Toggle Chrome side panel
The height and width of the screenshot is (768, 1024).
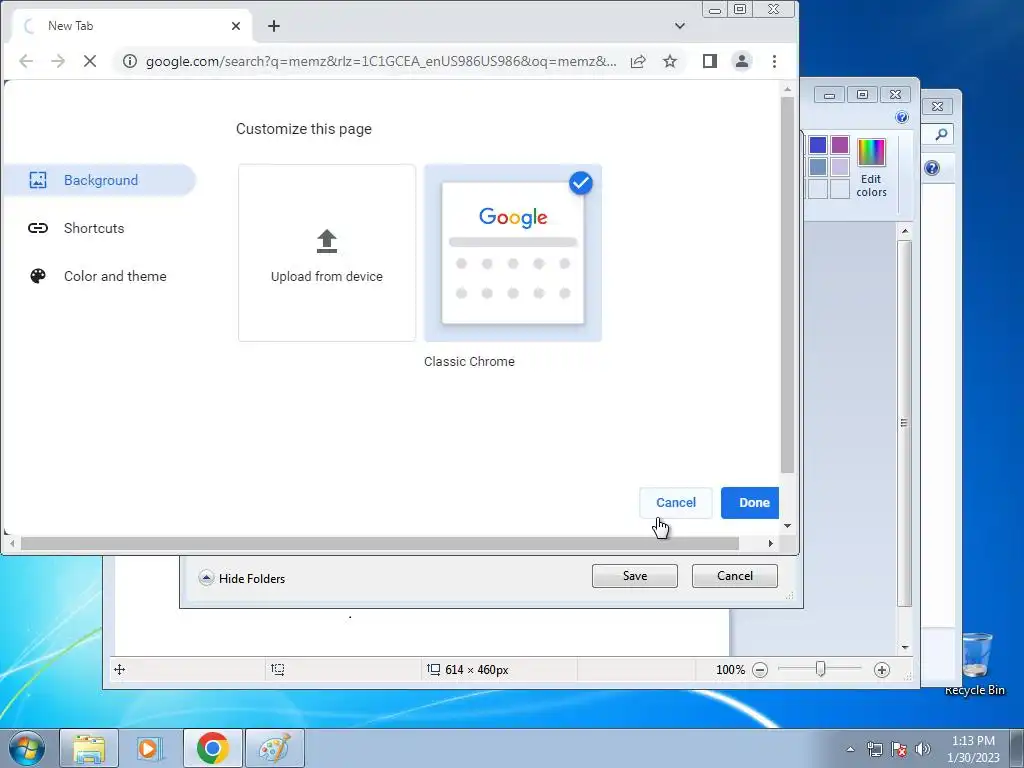(710, 61)
